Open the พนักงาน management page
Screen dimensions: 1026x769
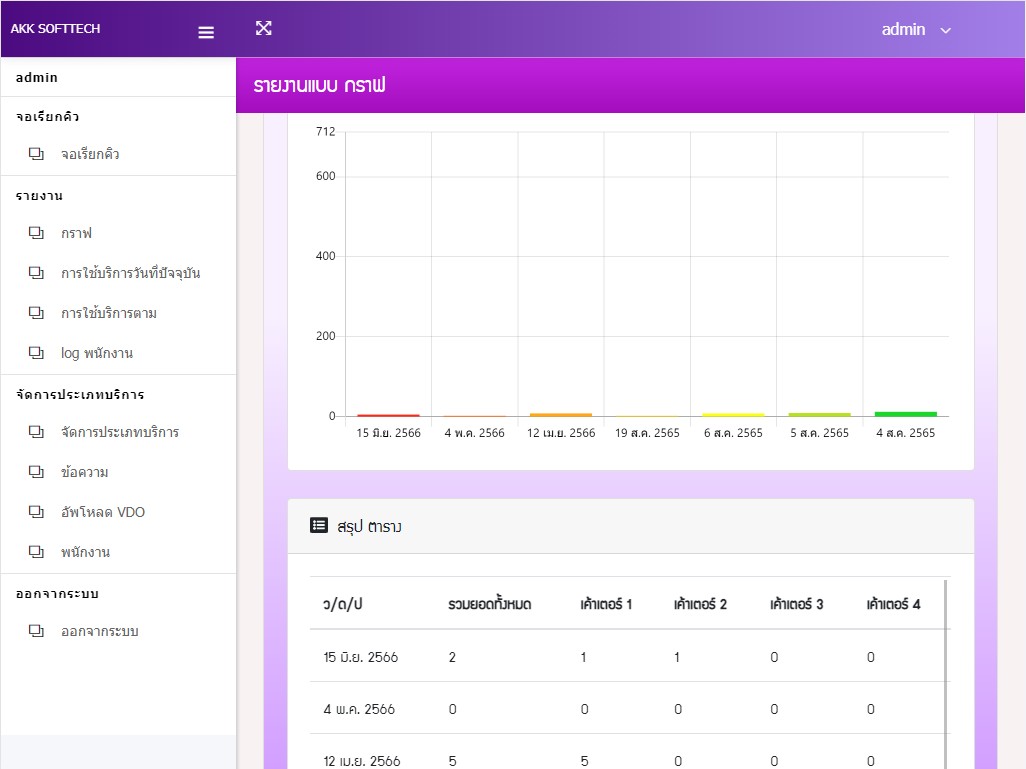coord(86,552)
